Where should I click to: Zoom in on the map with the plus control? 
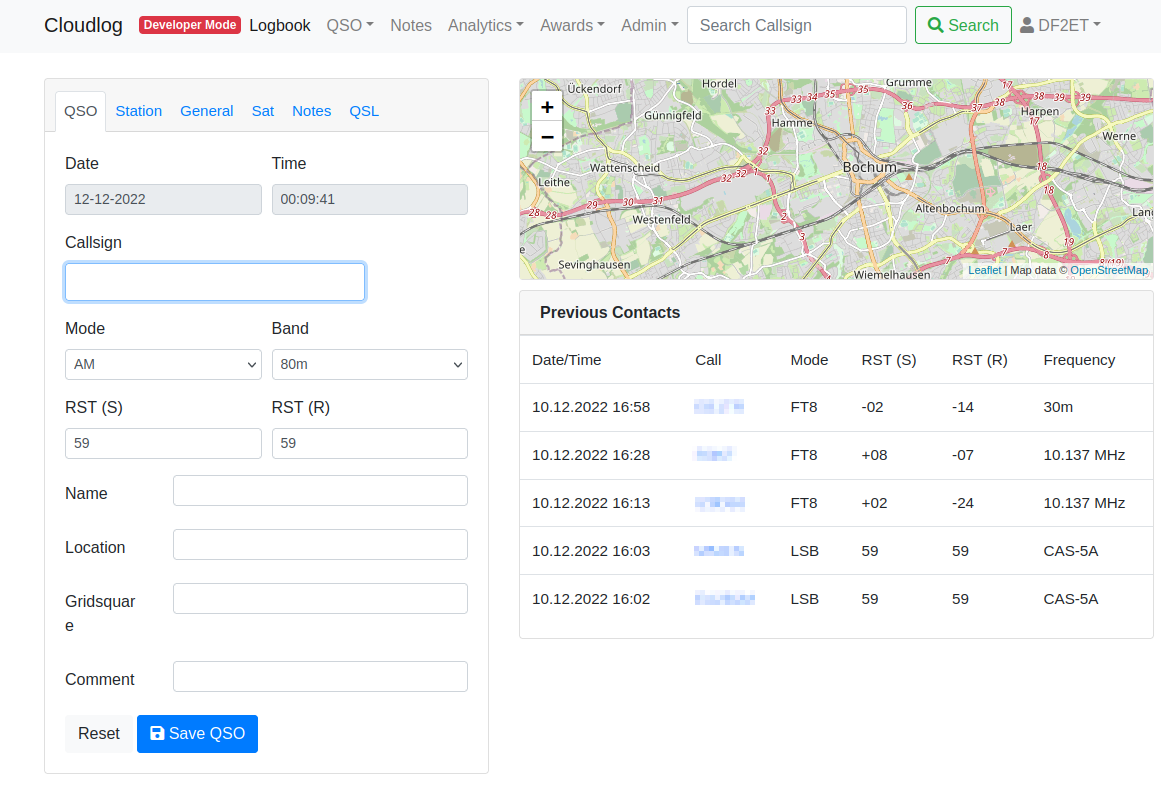546,106
